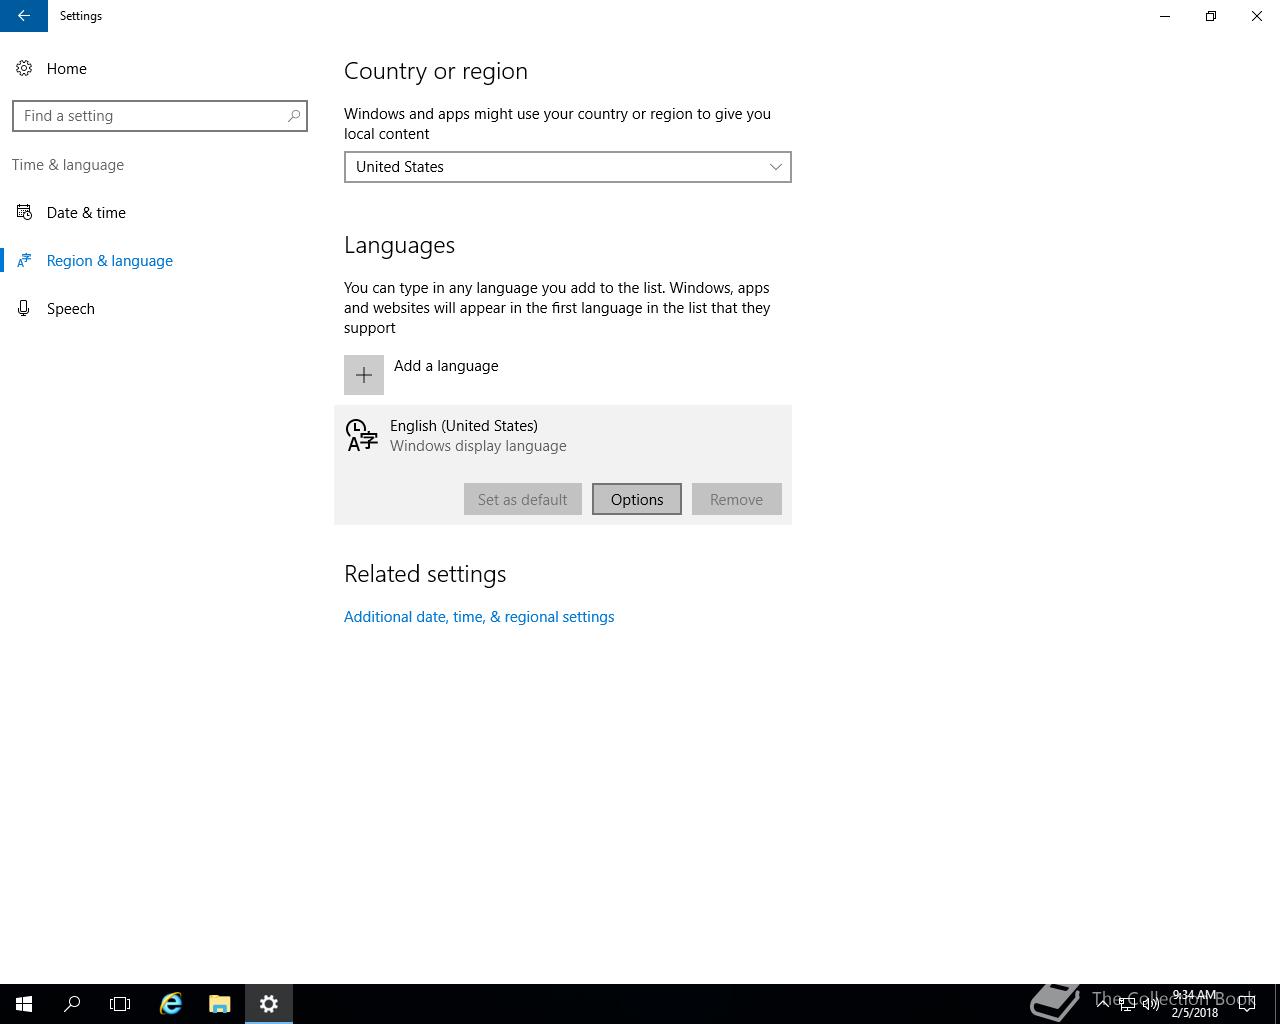The height and width of the screenshot is (1024, 1280).
Task: Open Additional date, time, & regional settings
Action: pyautogui.click(x=479, y=617)
